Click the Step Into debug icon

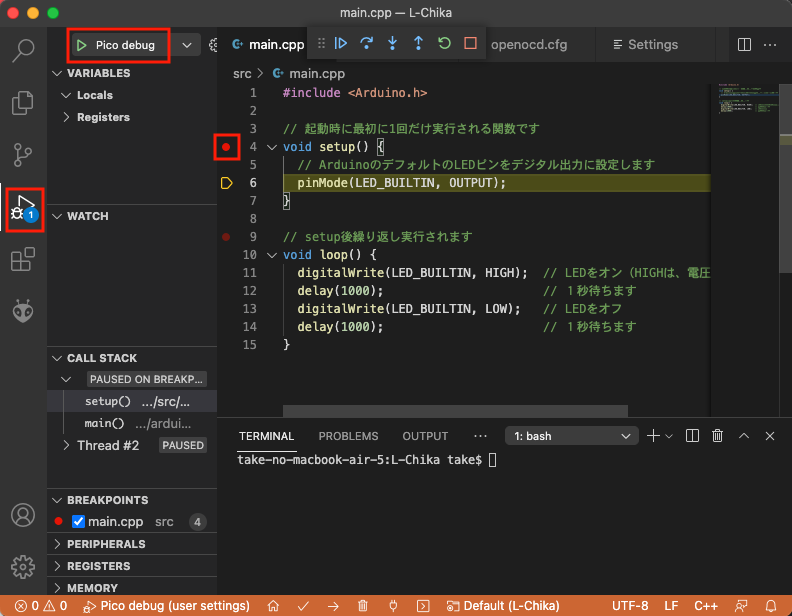392,44
